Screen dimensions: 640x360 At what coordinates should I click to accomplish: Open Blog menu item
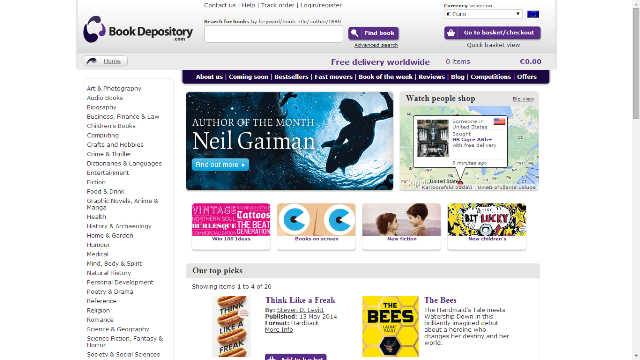458,77
